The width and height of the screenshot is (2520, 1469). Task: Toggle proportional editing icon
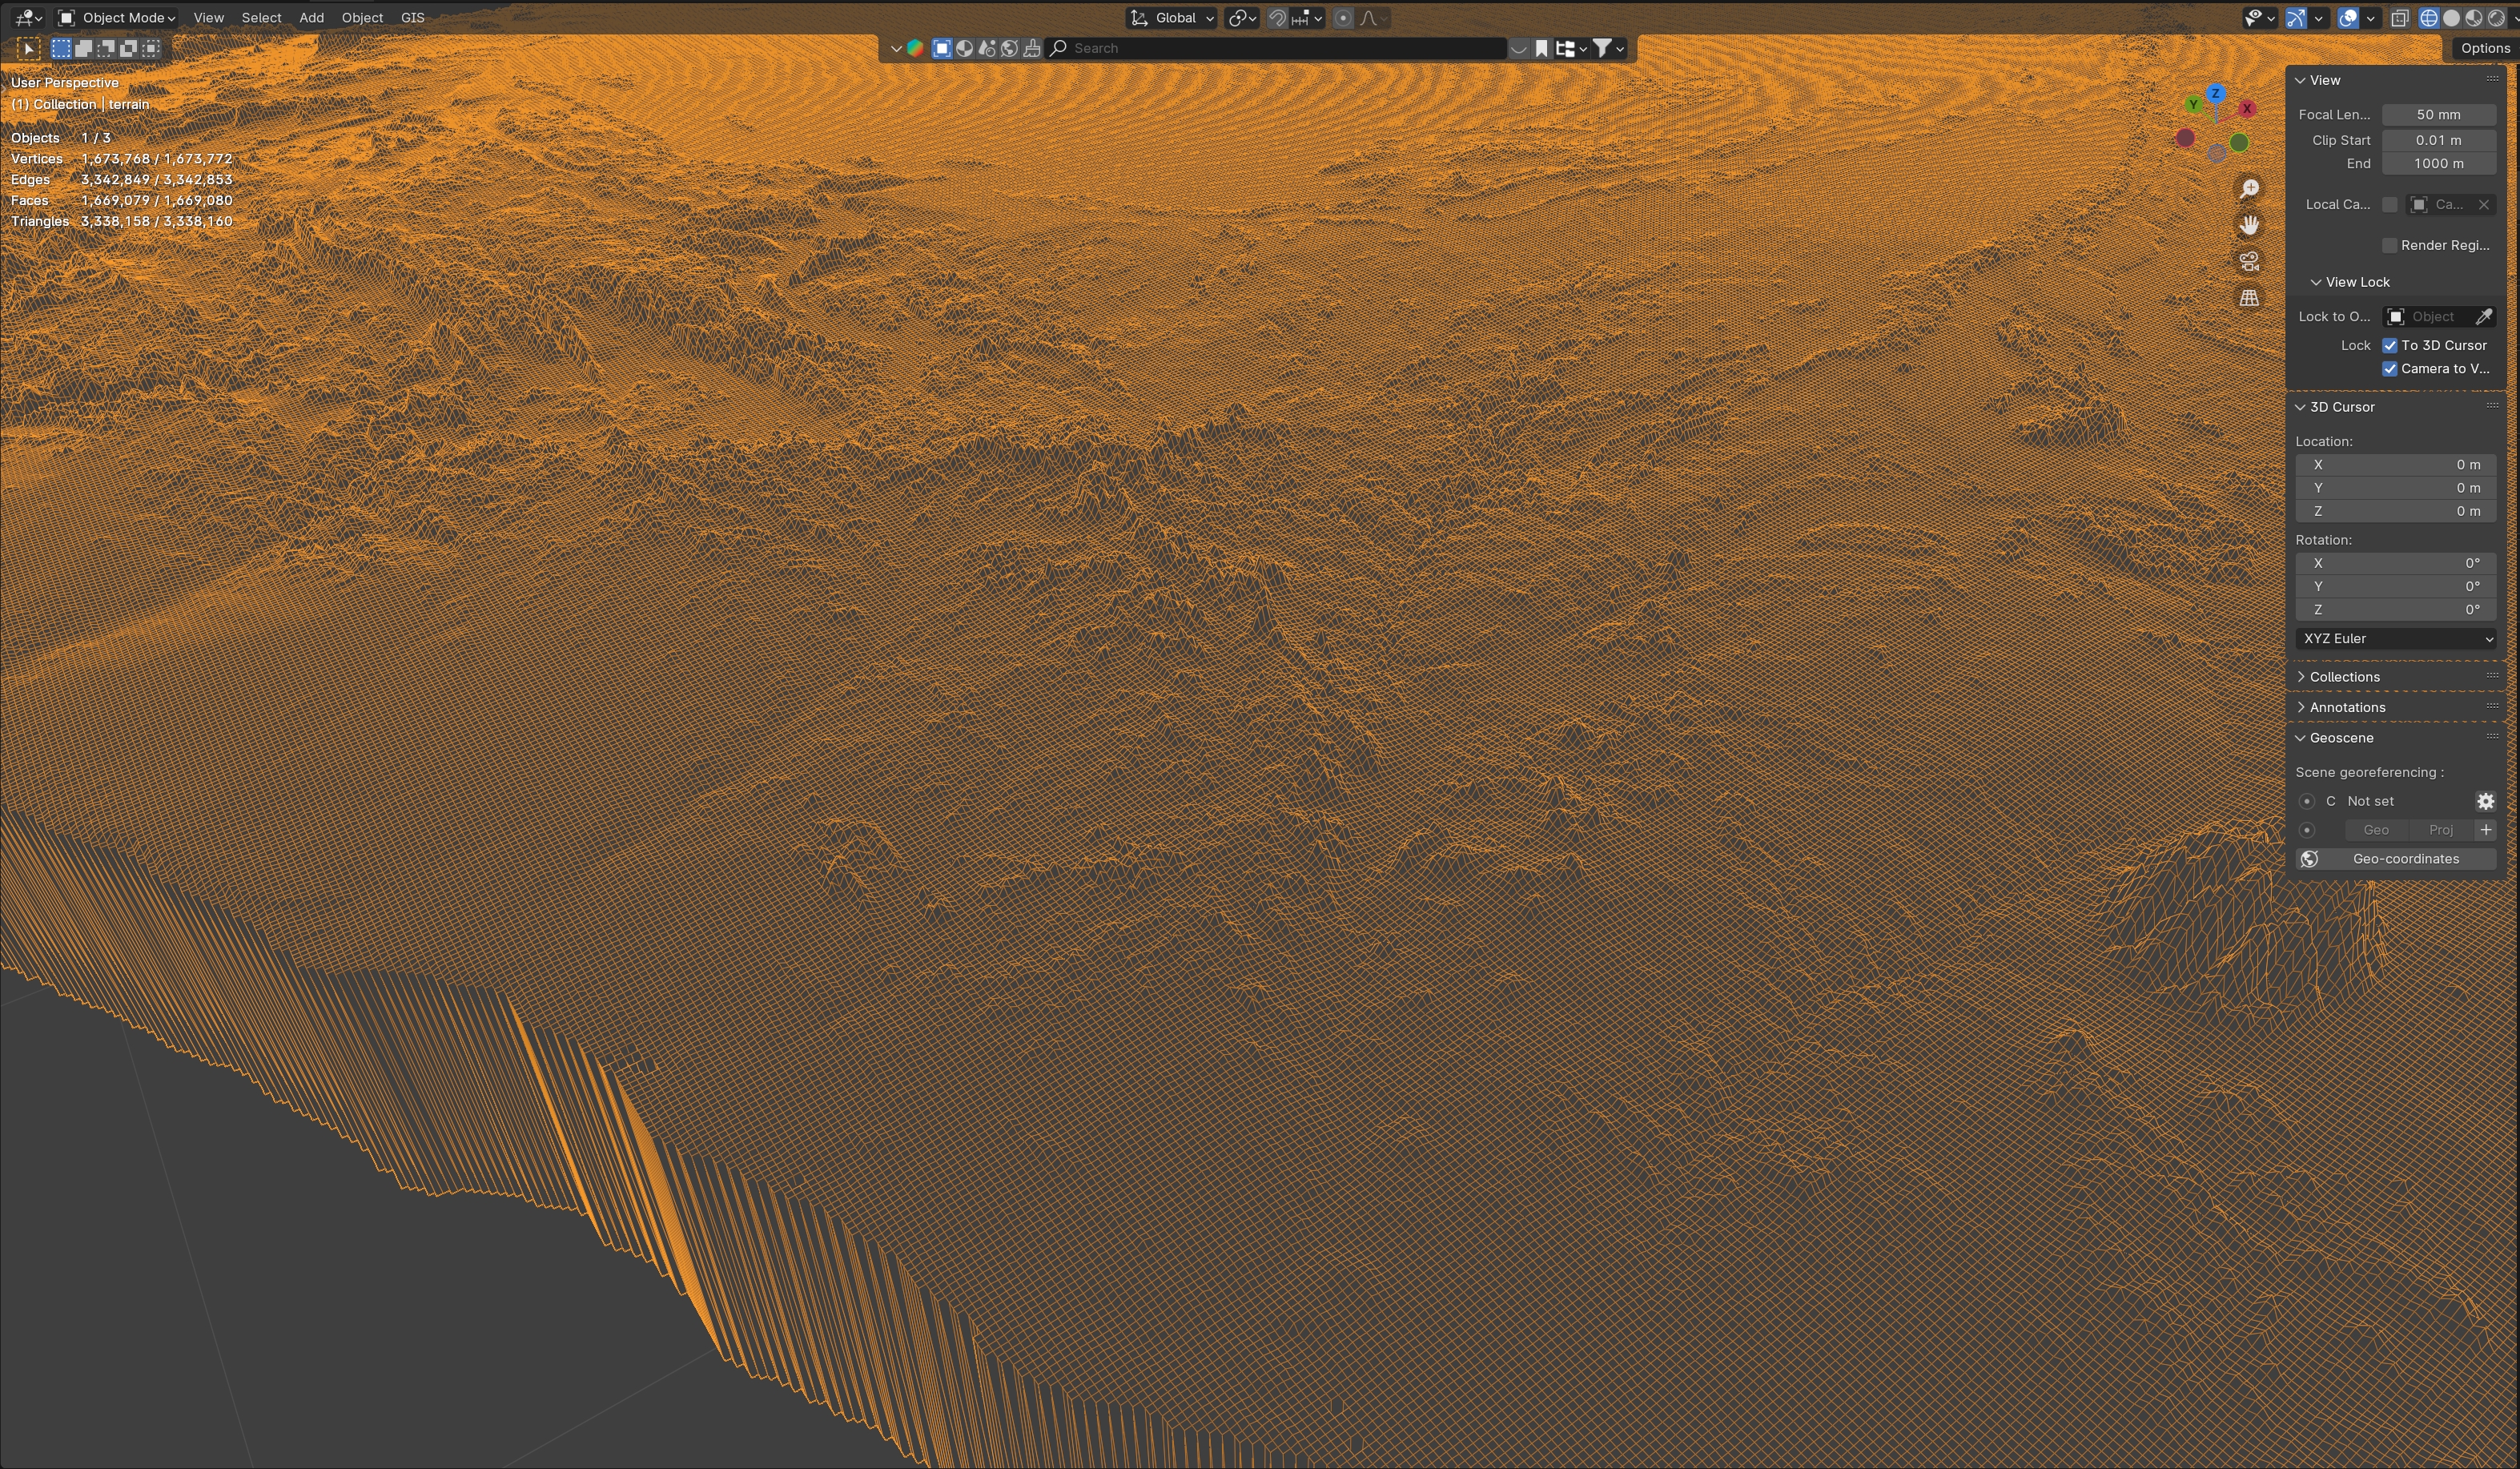(x=1343, y=18)
